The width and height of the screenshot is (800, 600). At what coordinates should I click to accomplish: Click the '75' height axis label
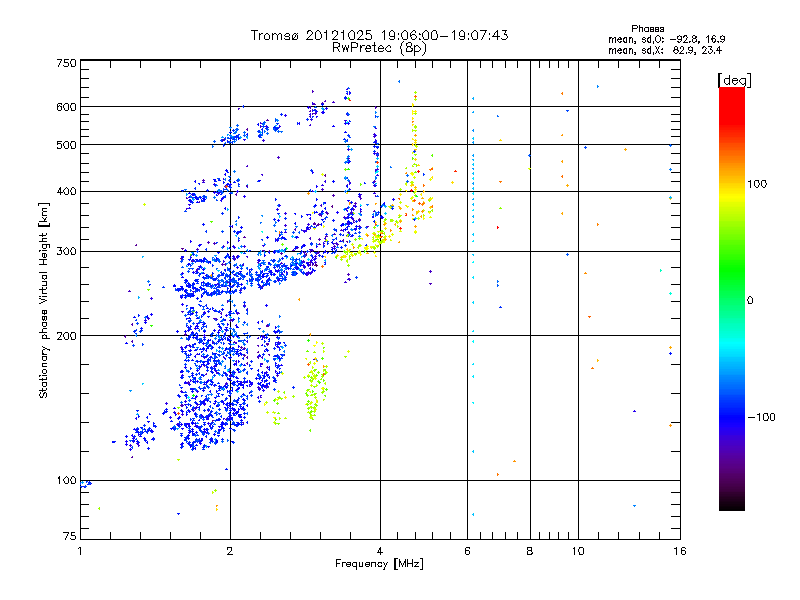click(x=70, y=536)
